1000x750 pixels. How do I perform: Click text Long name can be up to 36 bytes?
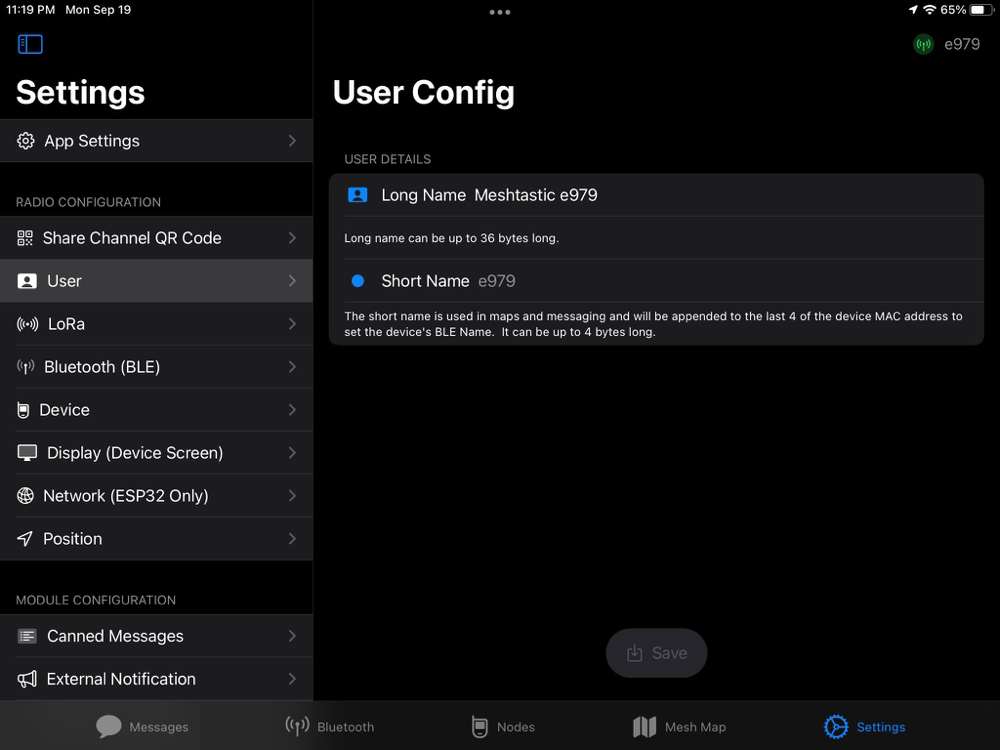click(452, 238)
